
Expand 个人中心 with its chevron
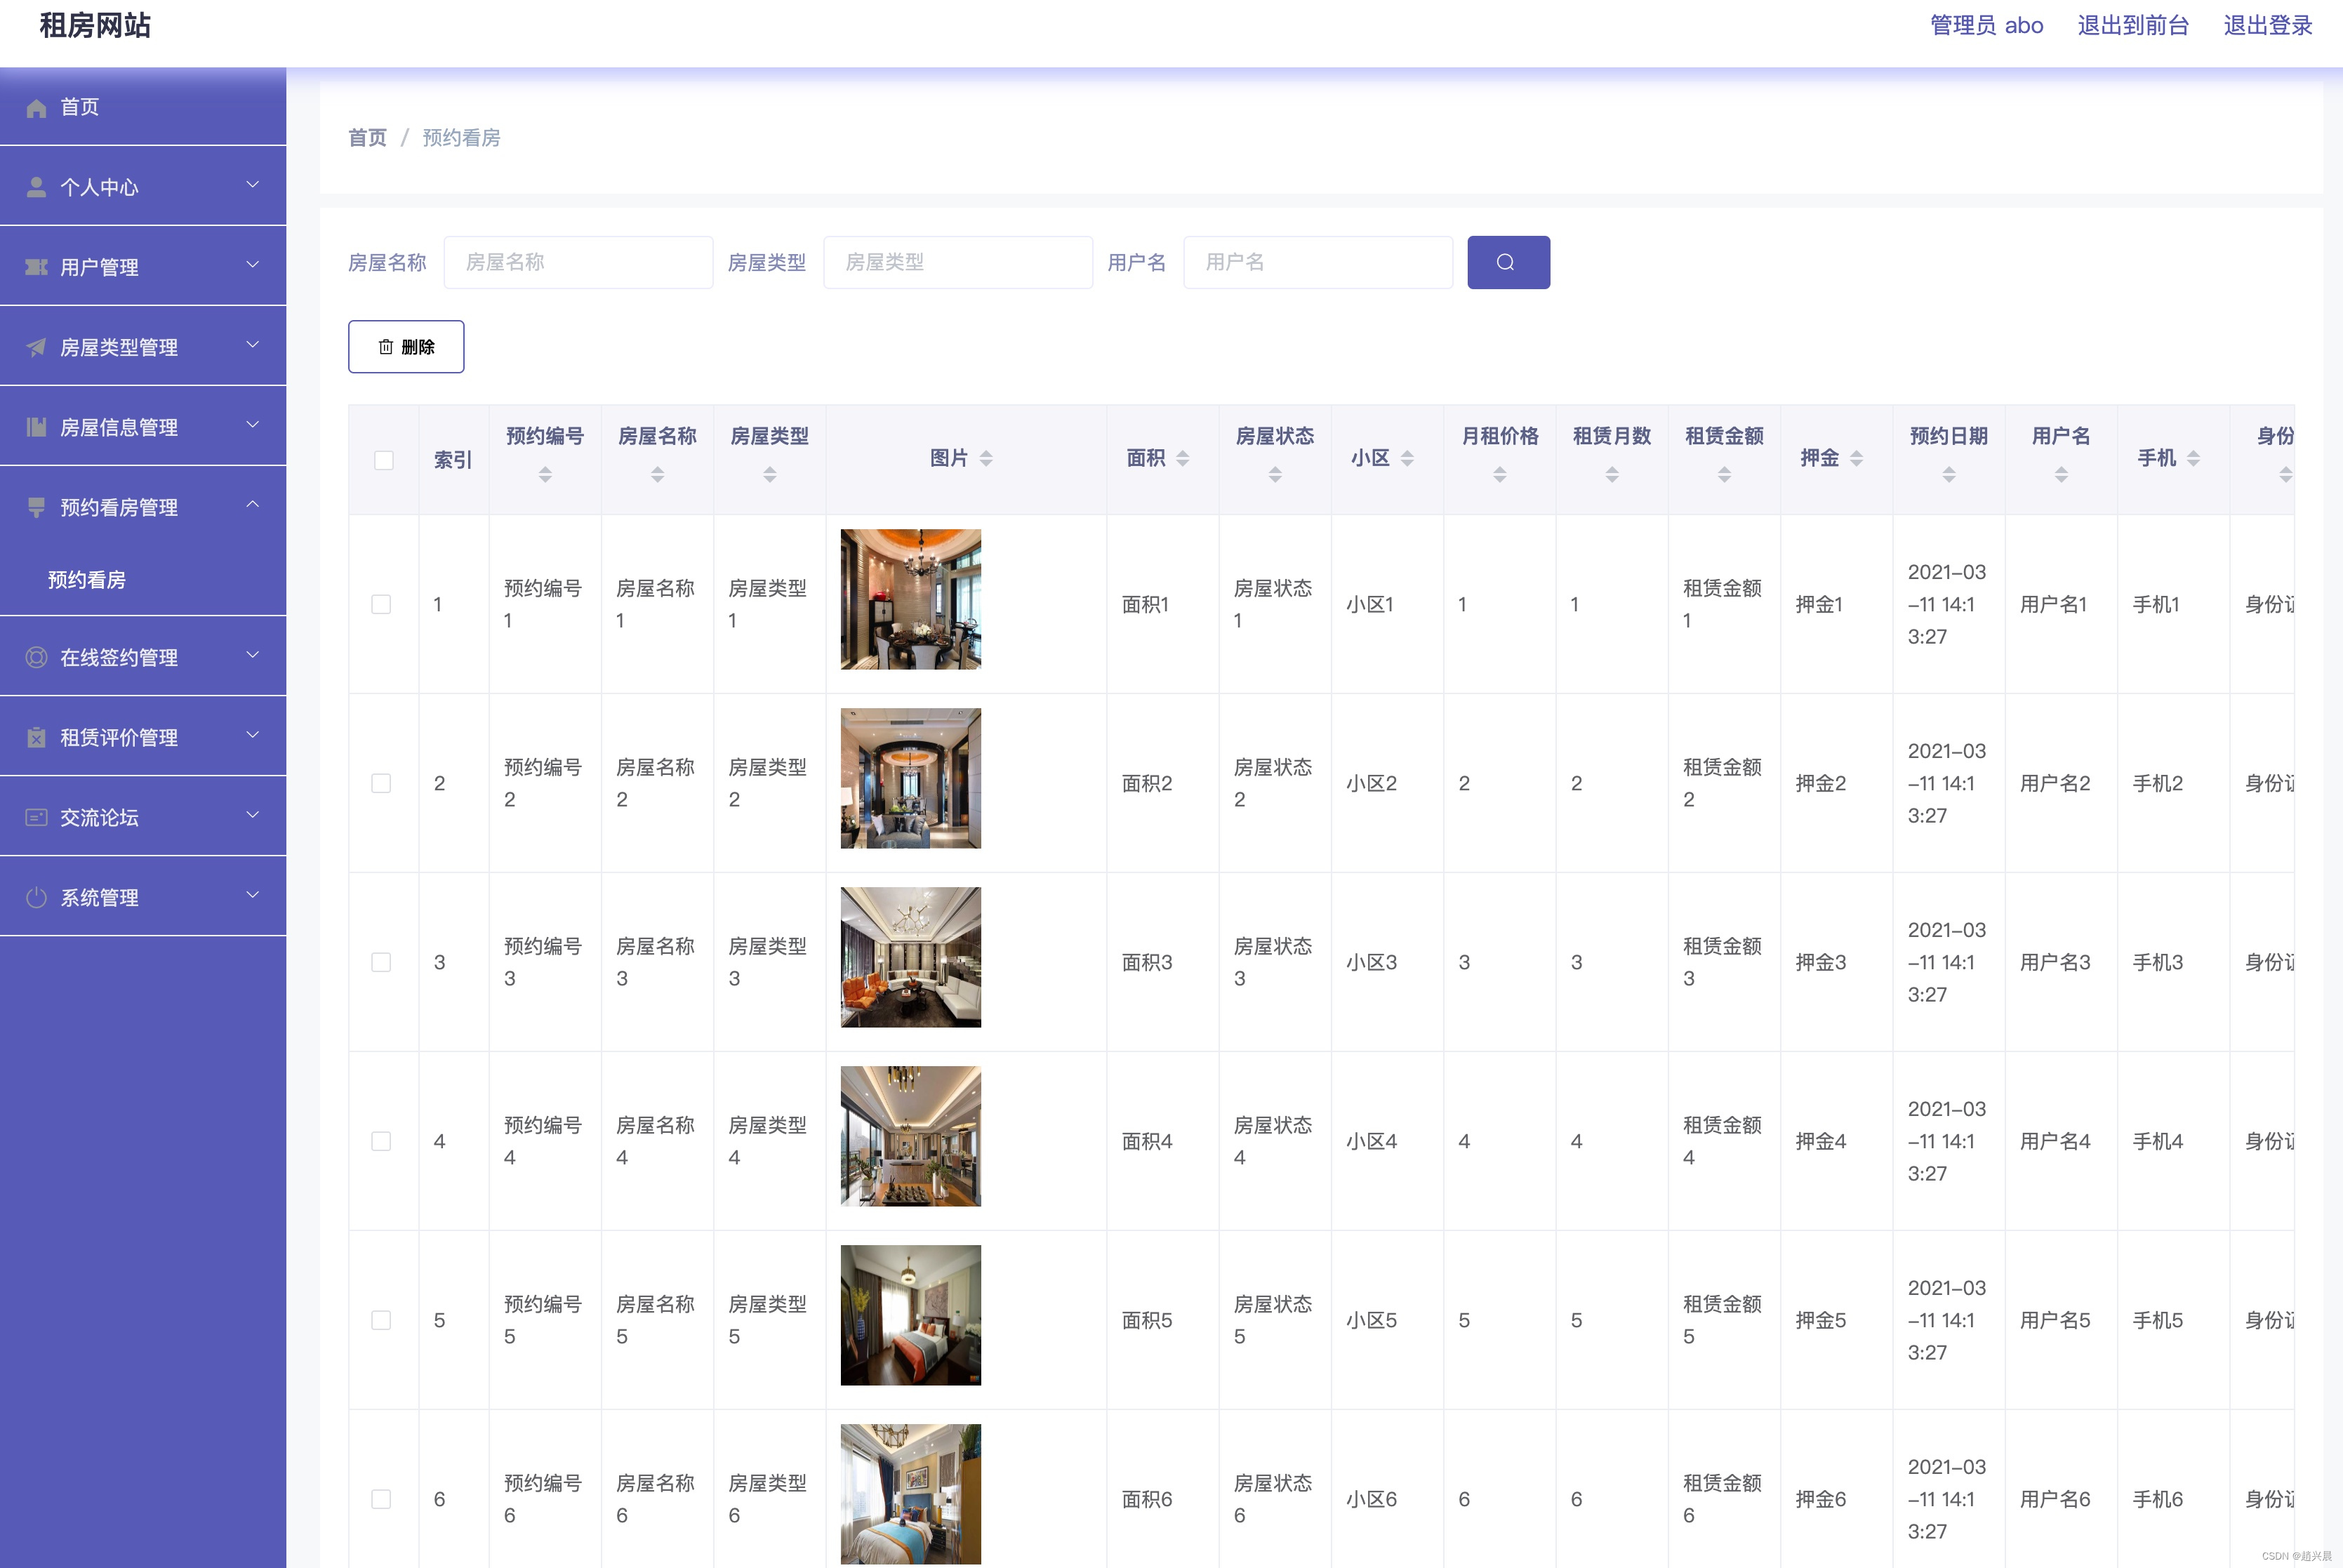[x=253, y=185]
